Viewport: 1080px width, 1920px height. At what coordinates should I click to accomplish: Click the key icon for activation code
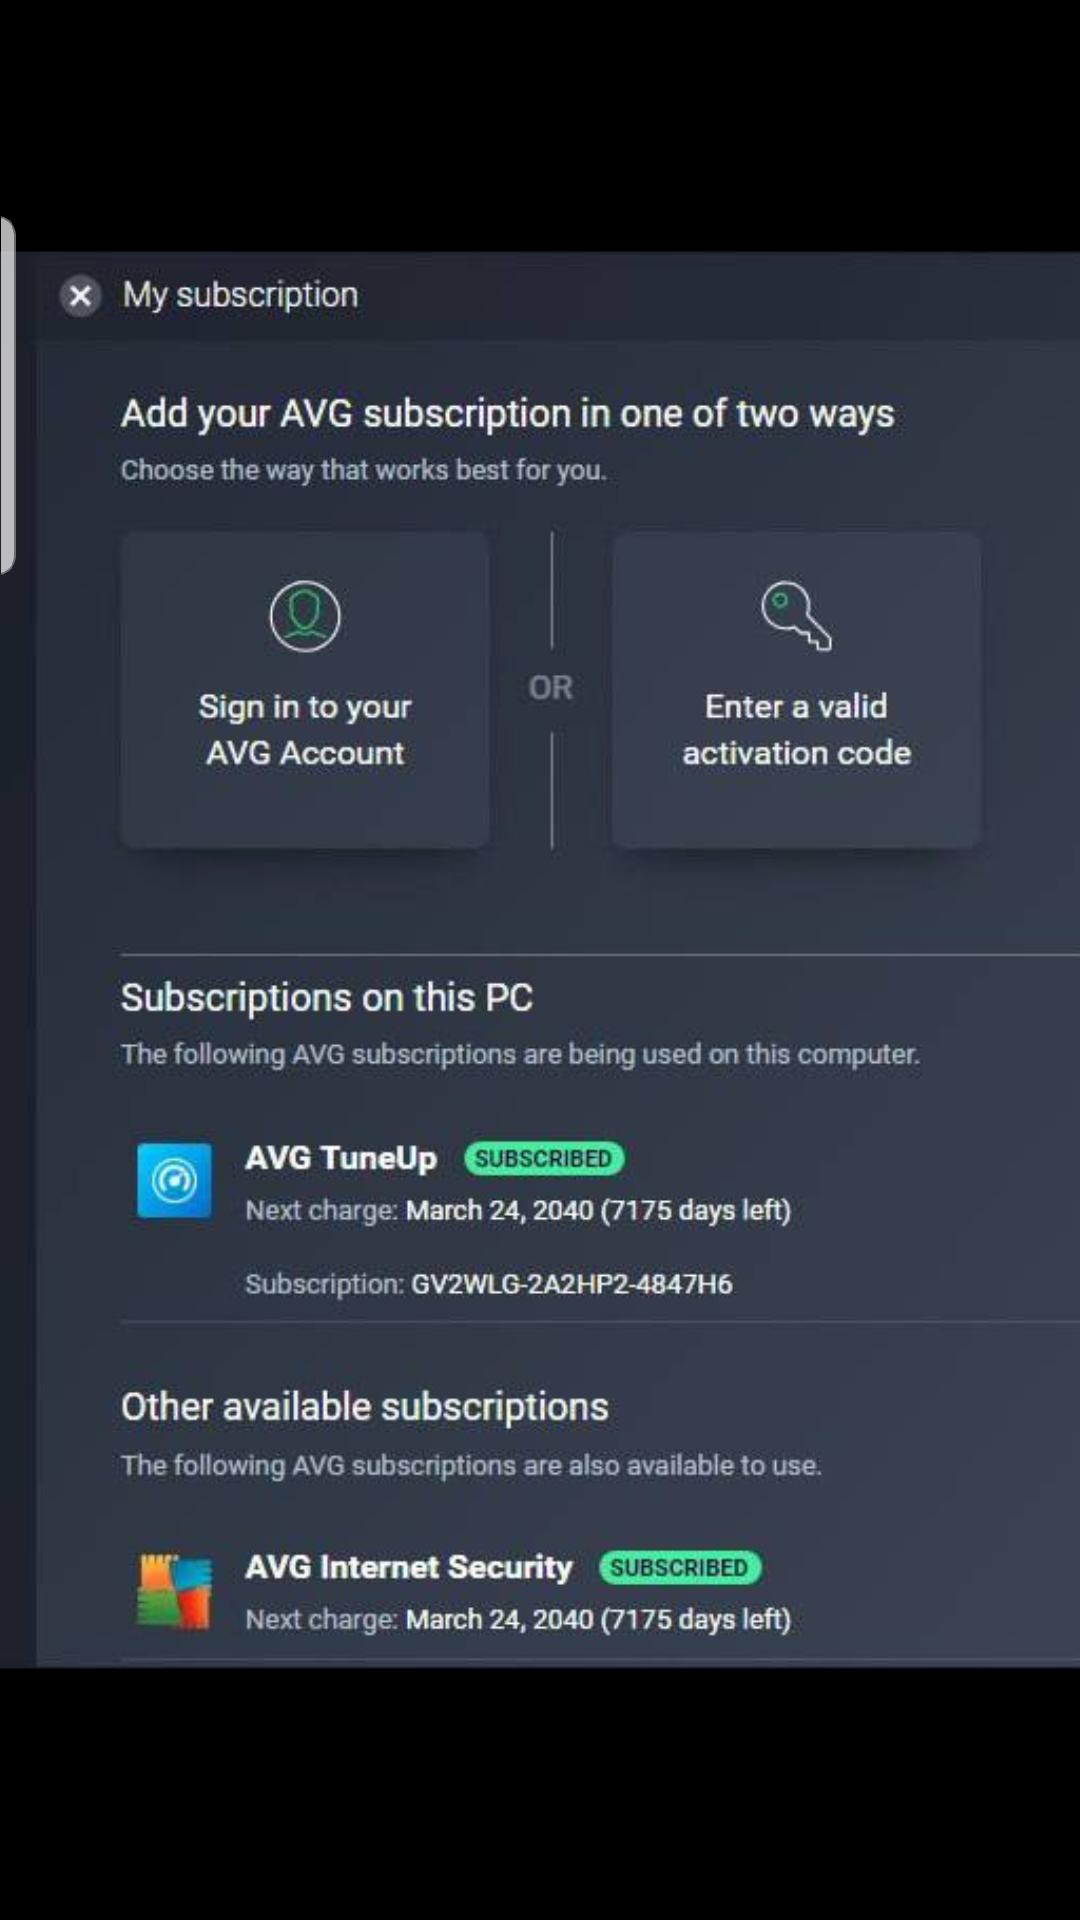point(796,616)
